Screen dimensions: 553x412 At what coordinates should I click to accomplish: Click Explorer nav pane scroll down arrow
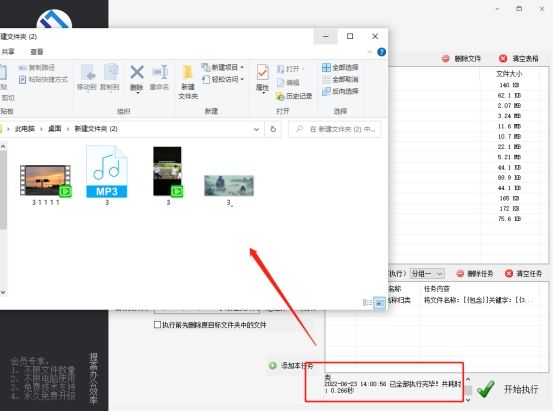tap(3, 292)
